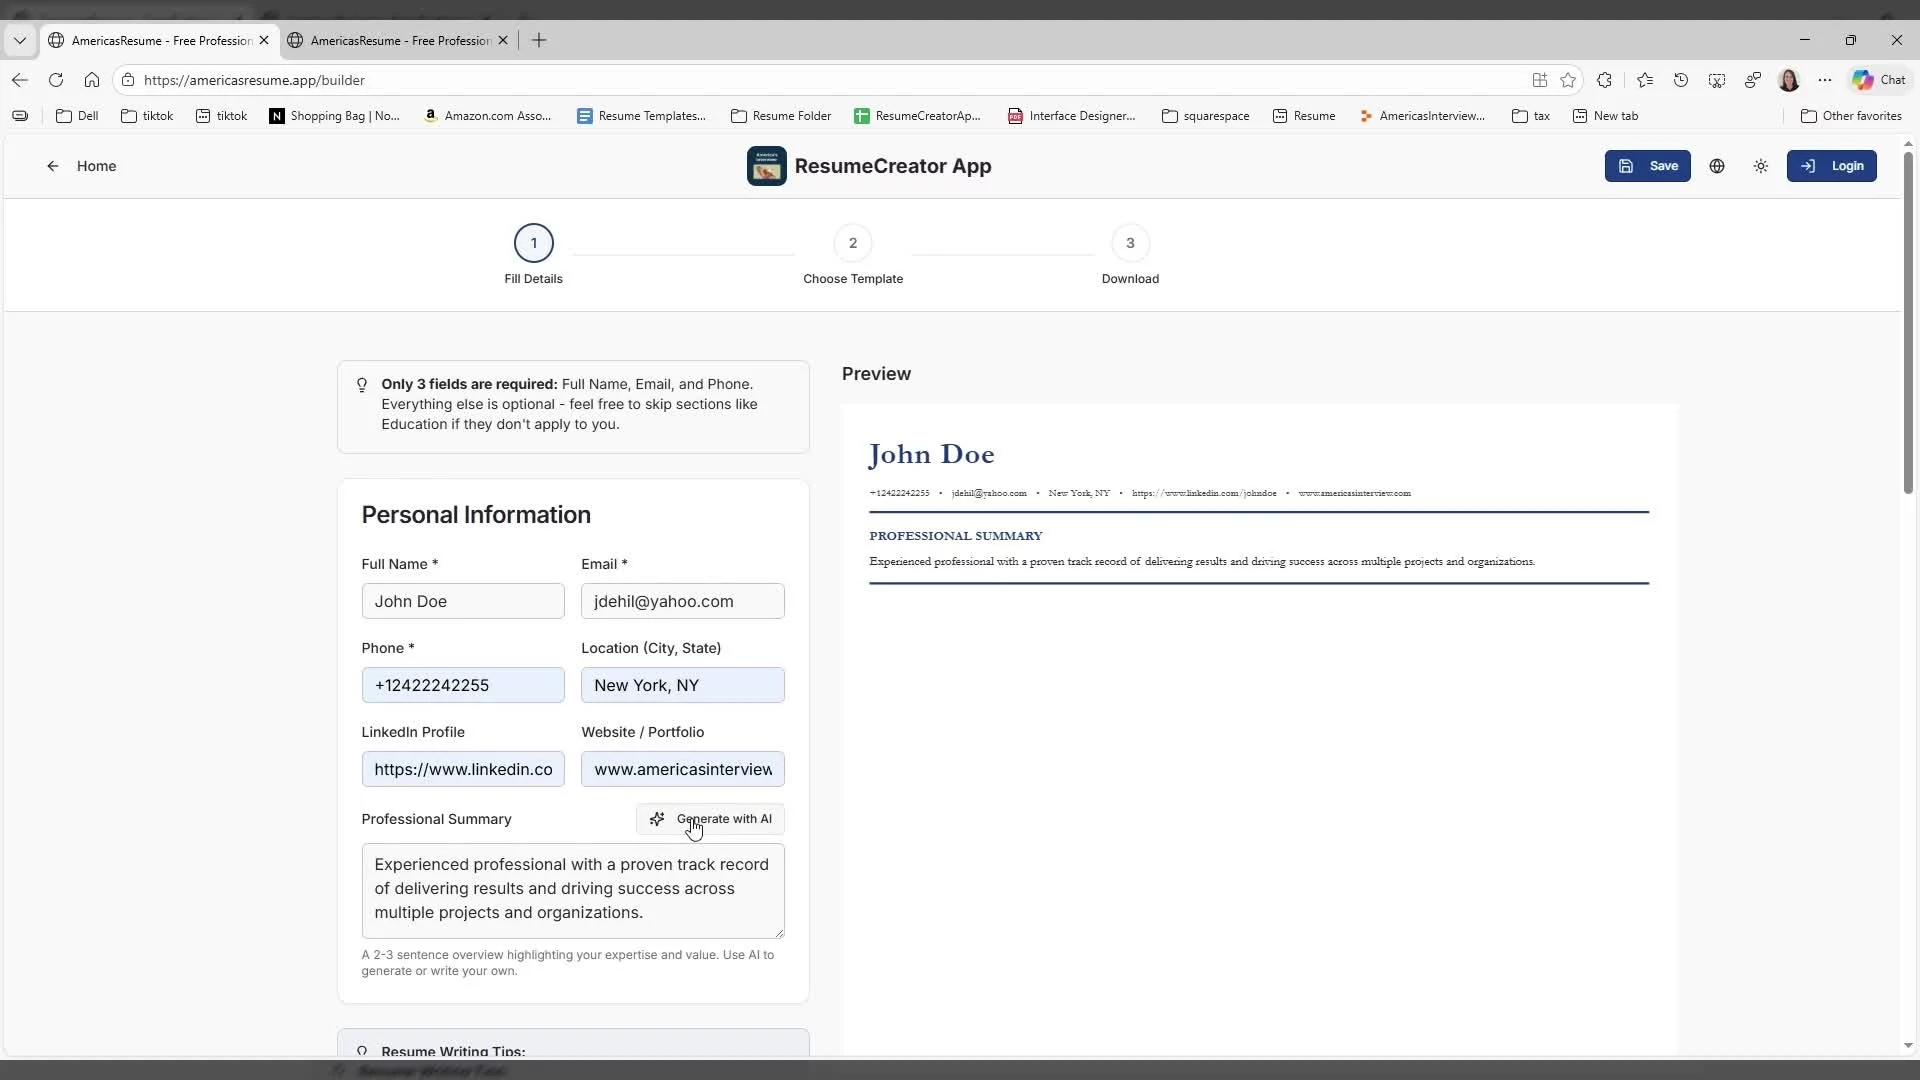Click the globe language icon
This screenshot has width=1920, height=1080.
pyautogui.click(x=1717, y=166)
